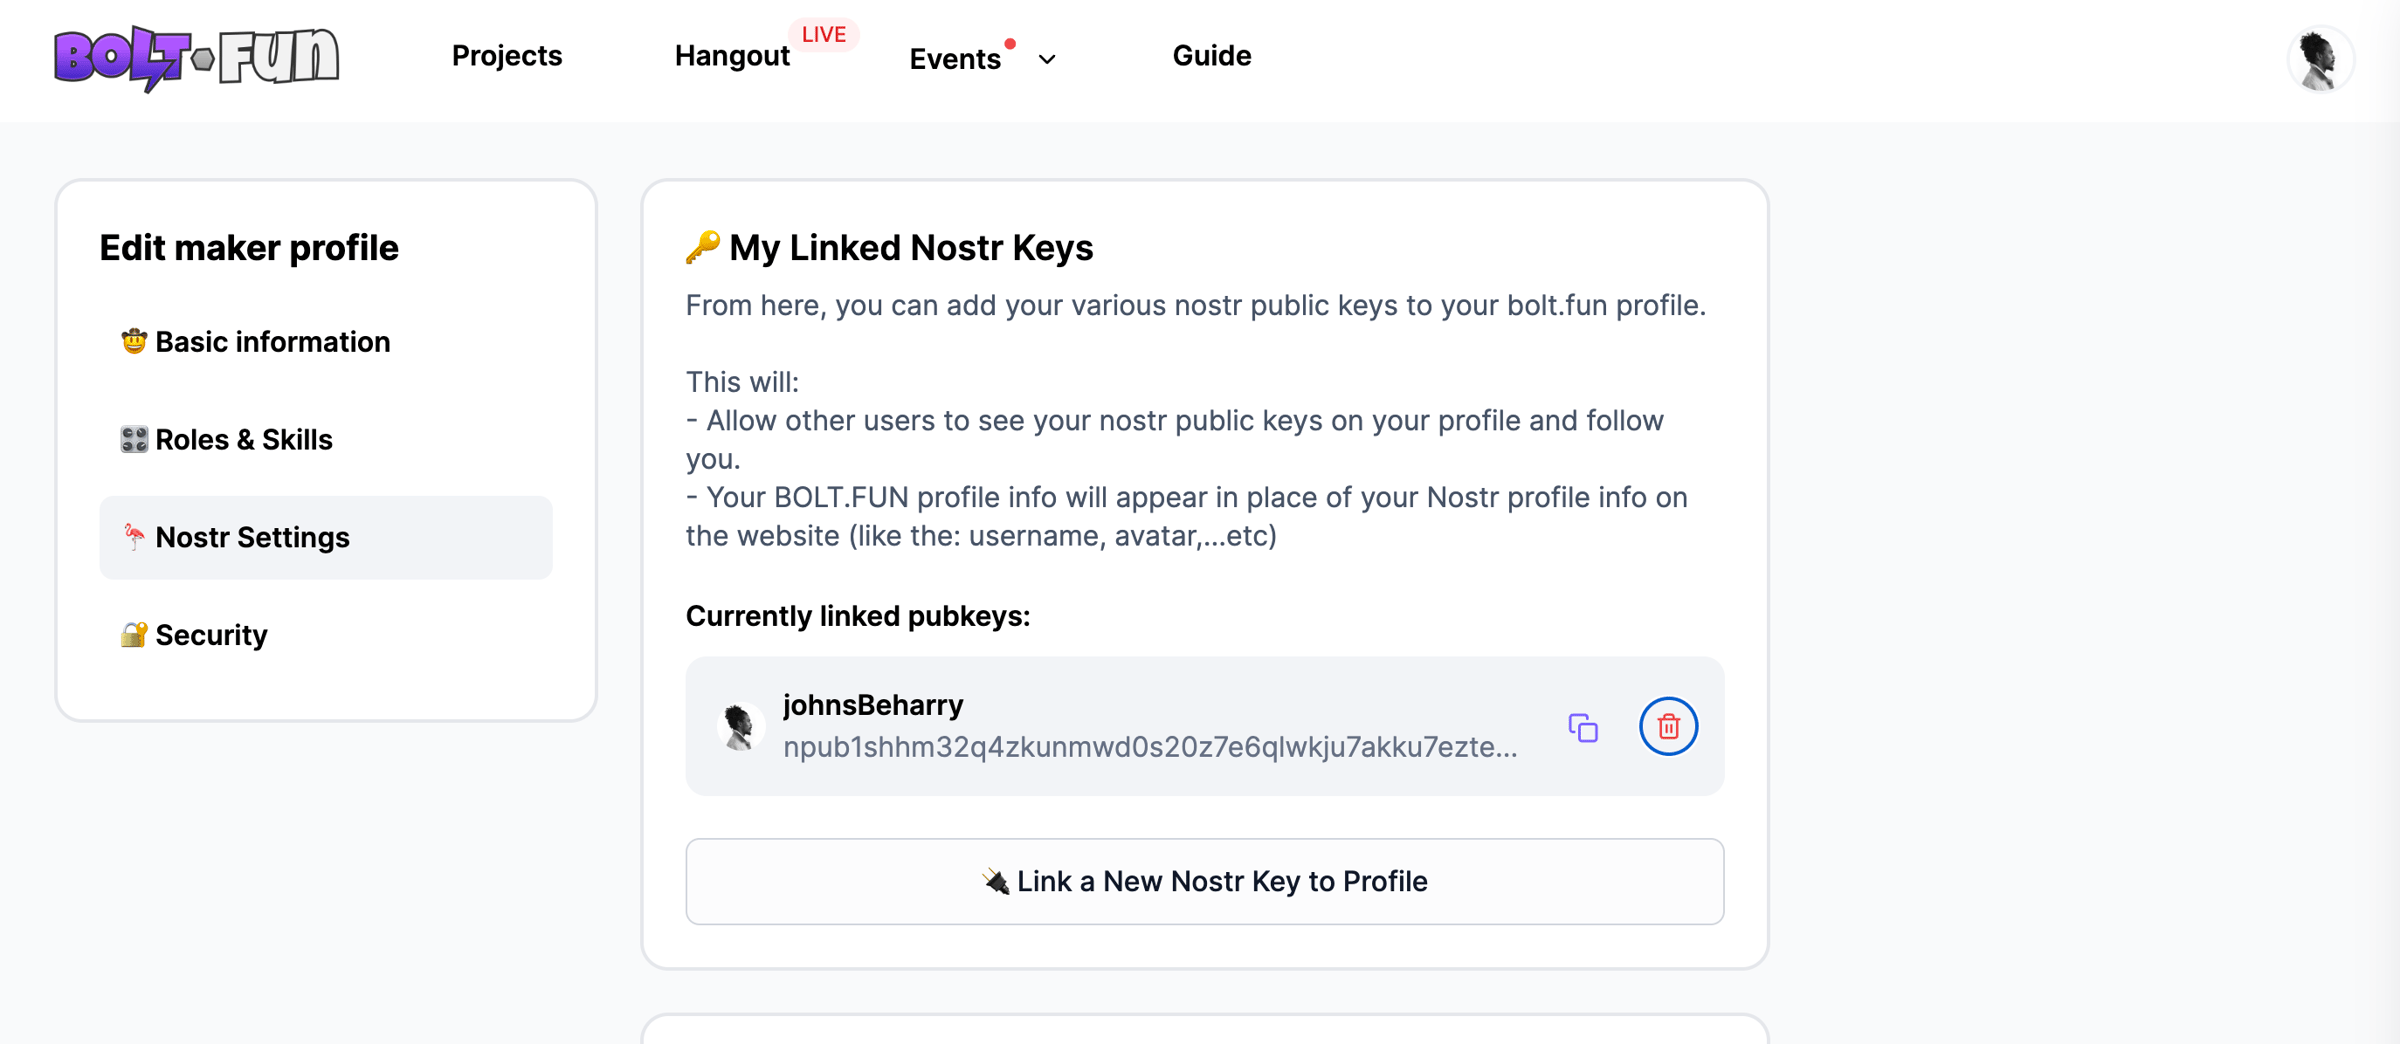Open Roles & Skills settings
Image resolution: width=2400 pixels, height=1044 pixels.
(243, 440)
